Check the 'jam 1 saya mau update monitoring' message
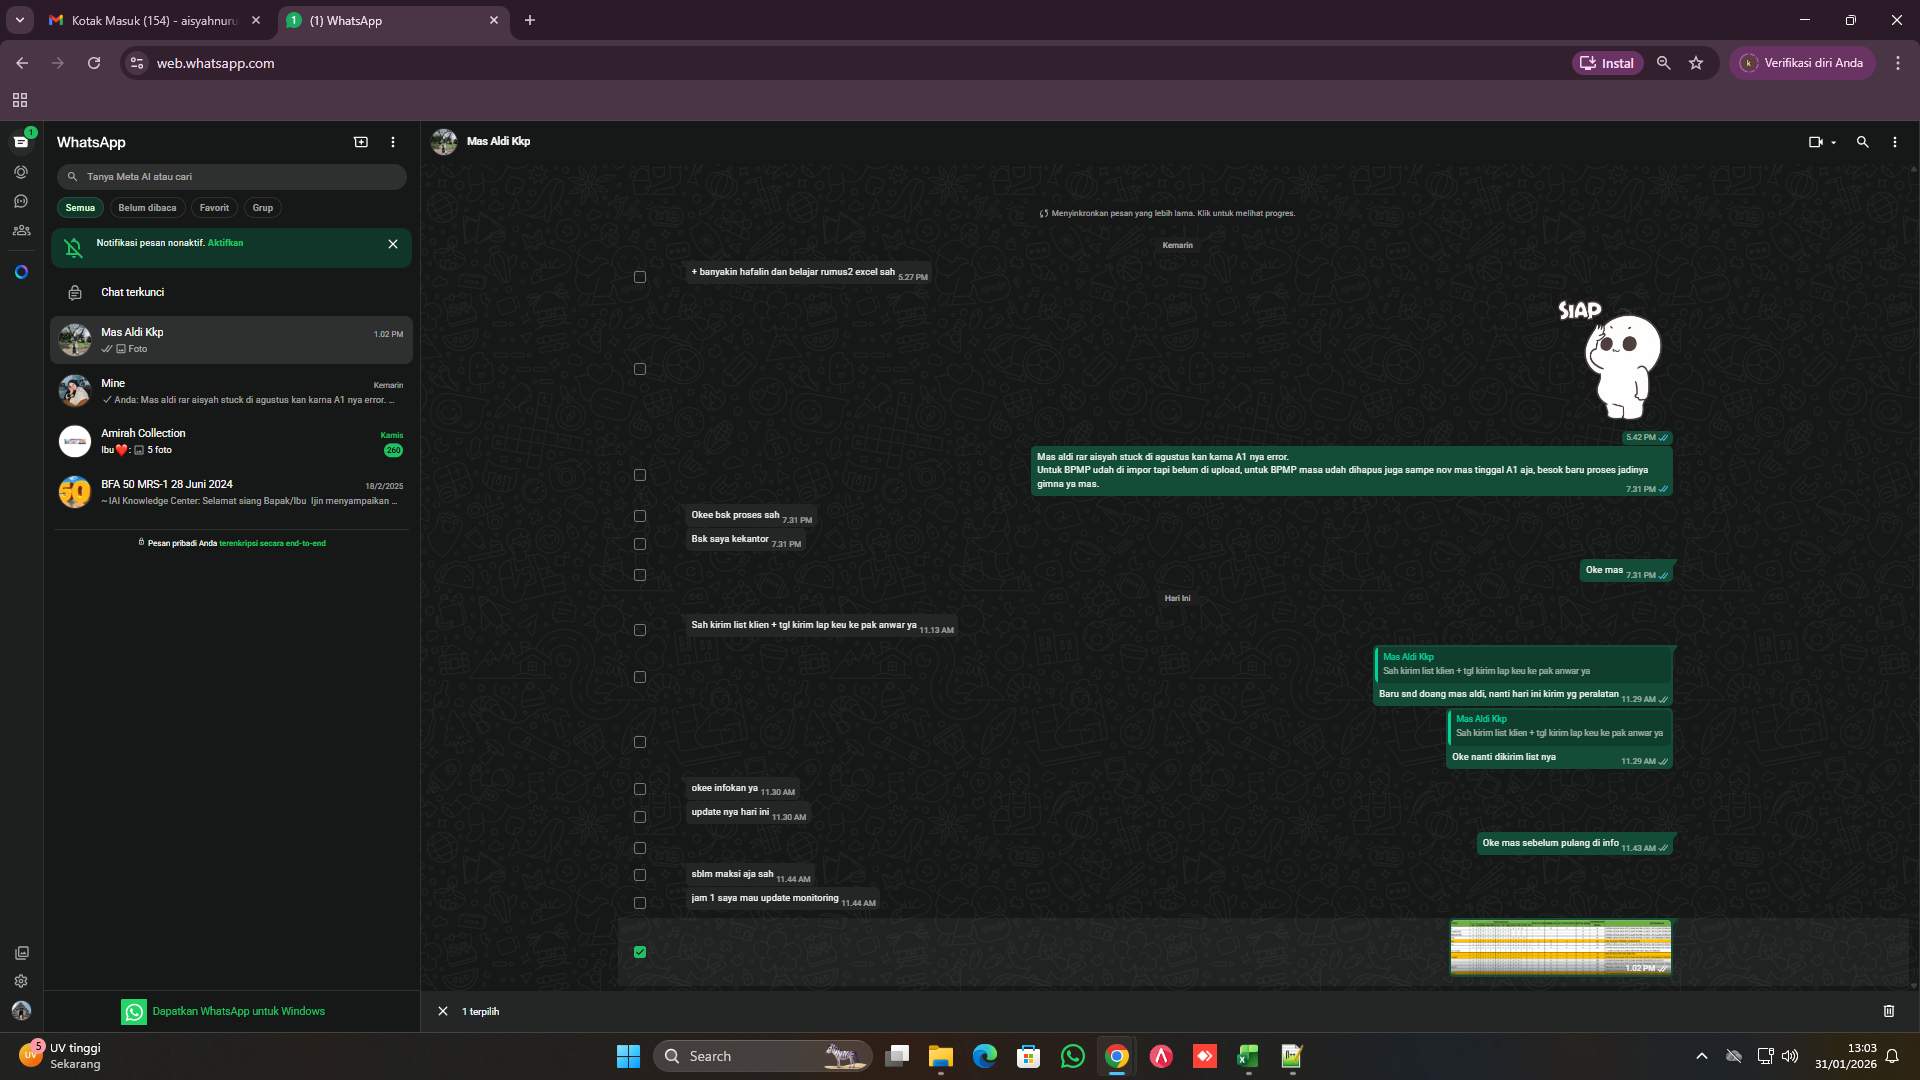 pyautogui.click(x=640, y=902)
